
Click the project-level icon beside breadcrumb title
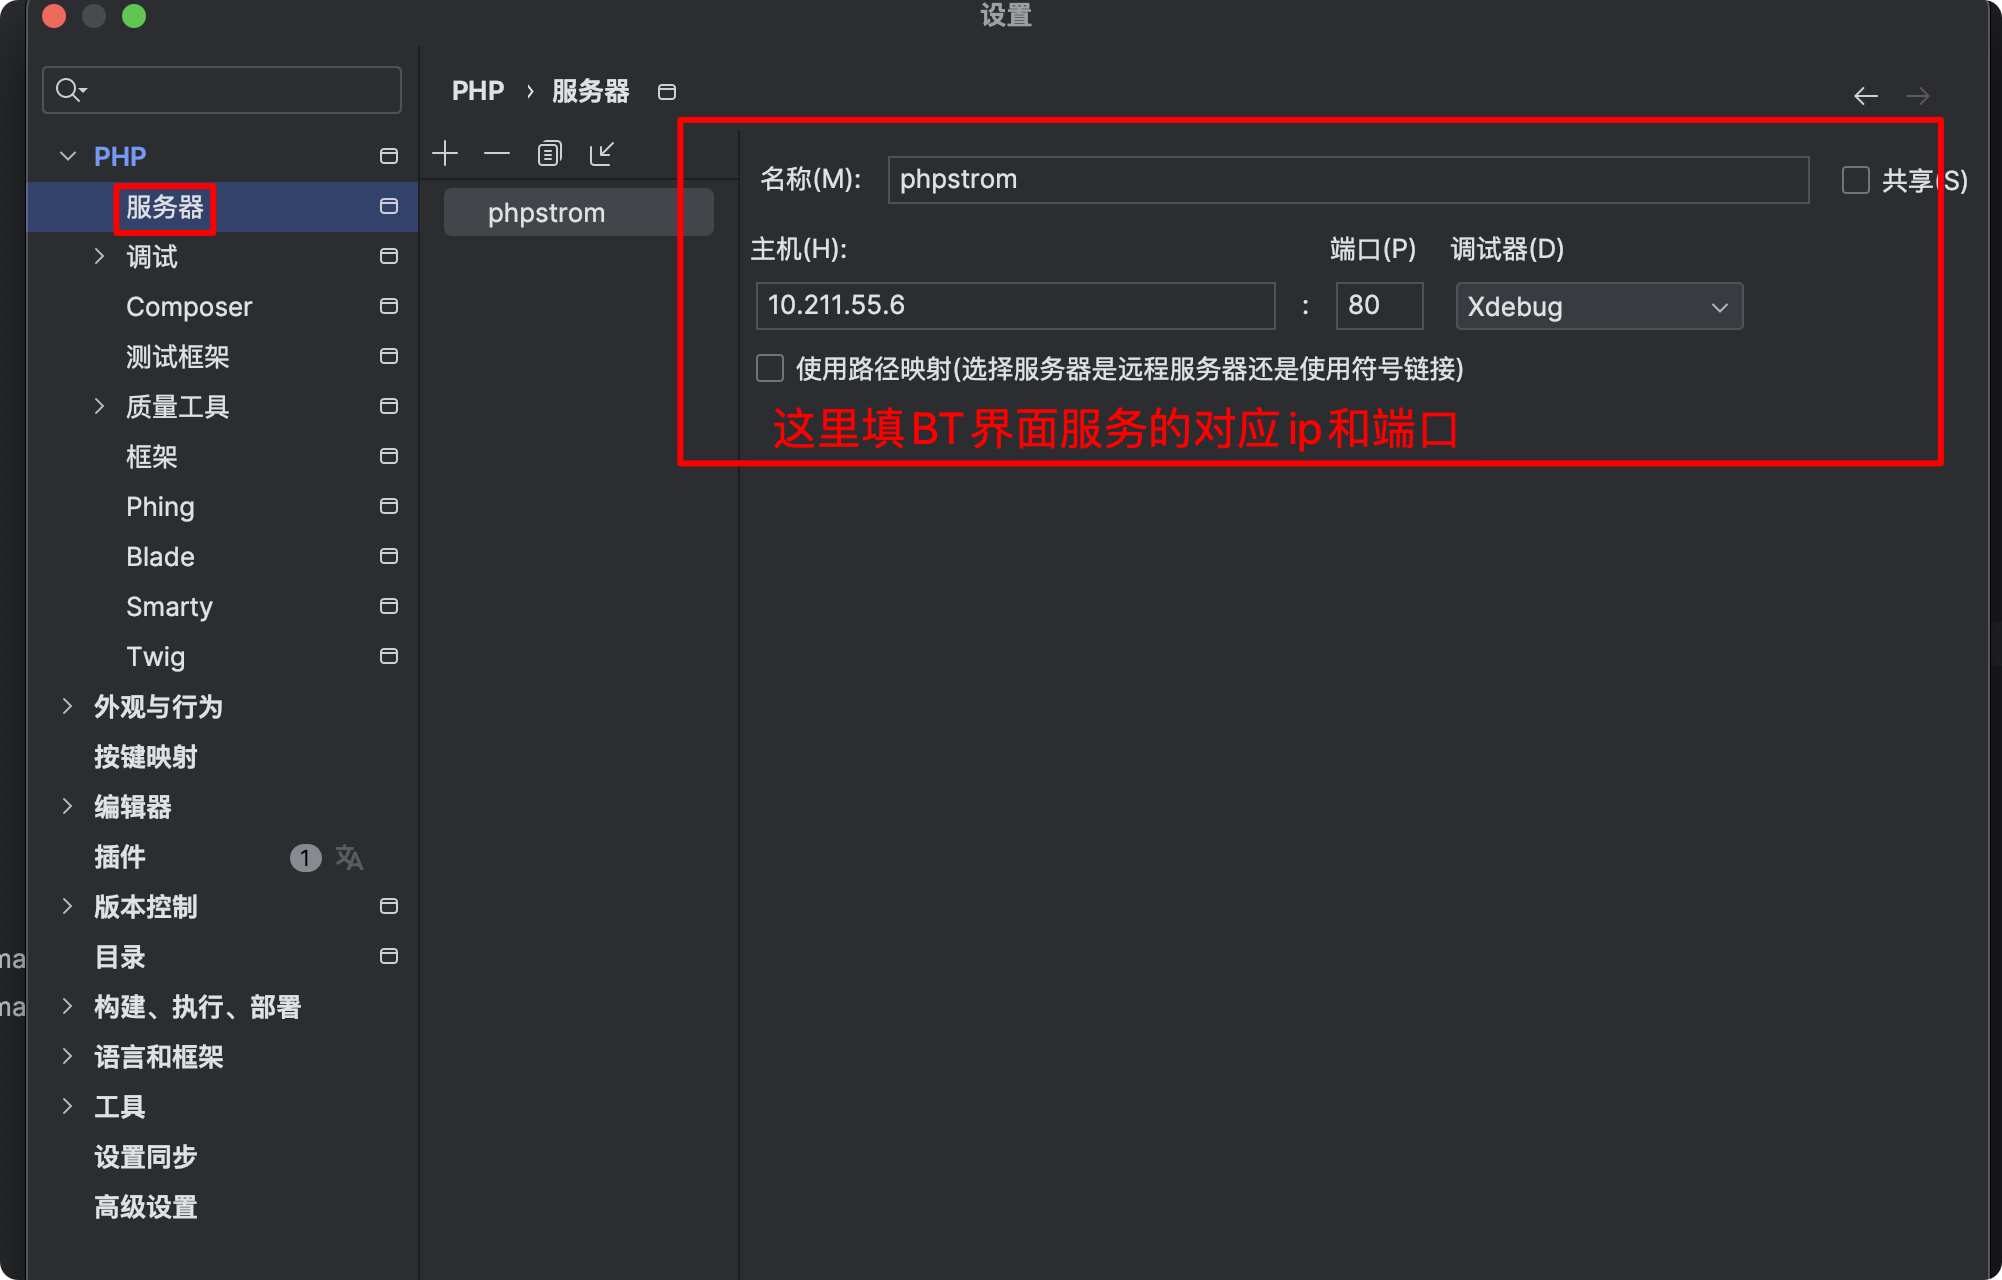point(667,92)
